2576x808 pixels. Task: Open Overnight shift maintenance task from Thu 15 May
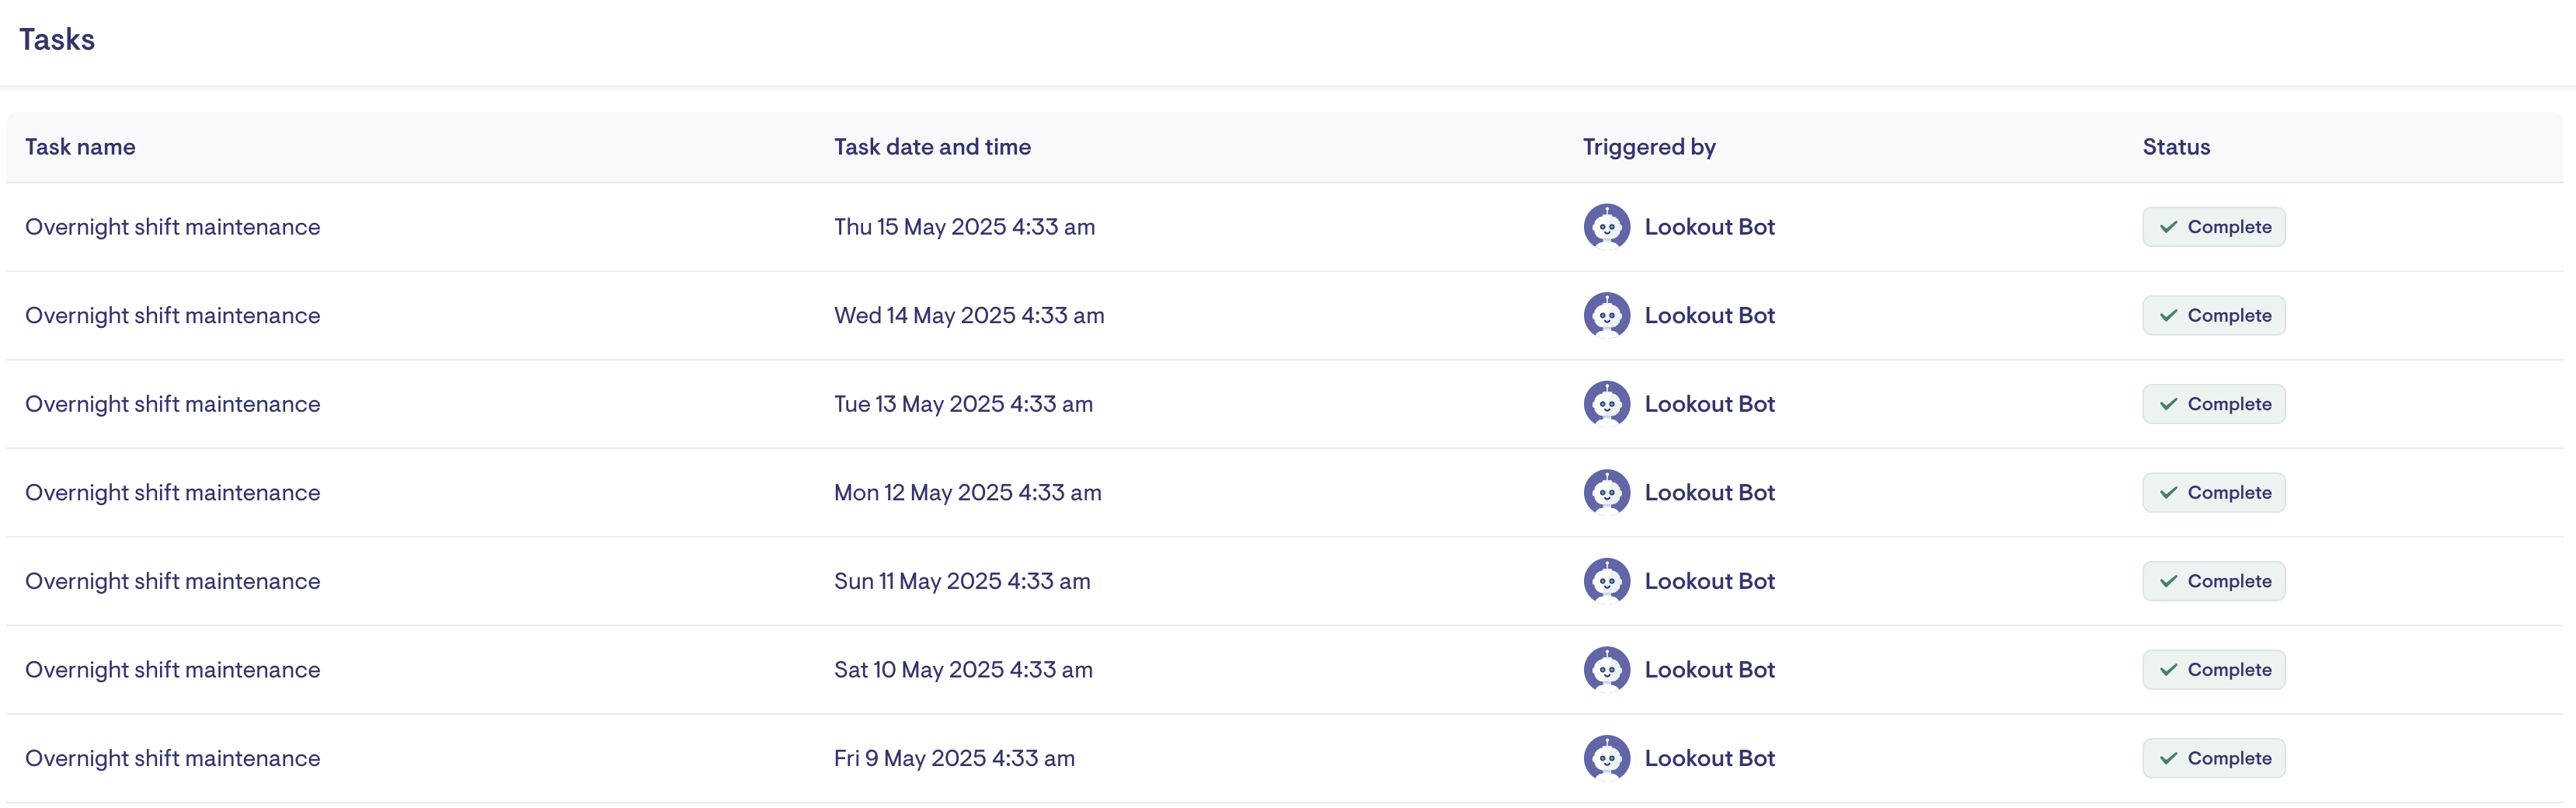pos(172,227)
